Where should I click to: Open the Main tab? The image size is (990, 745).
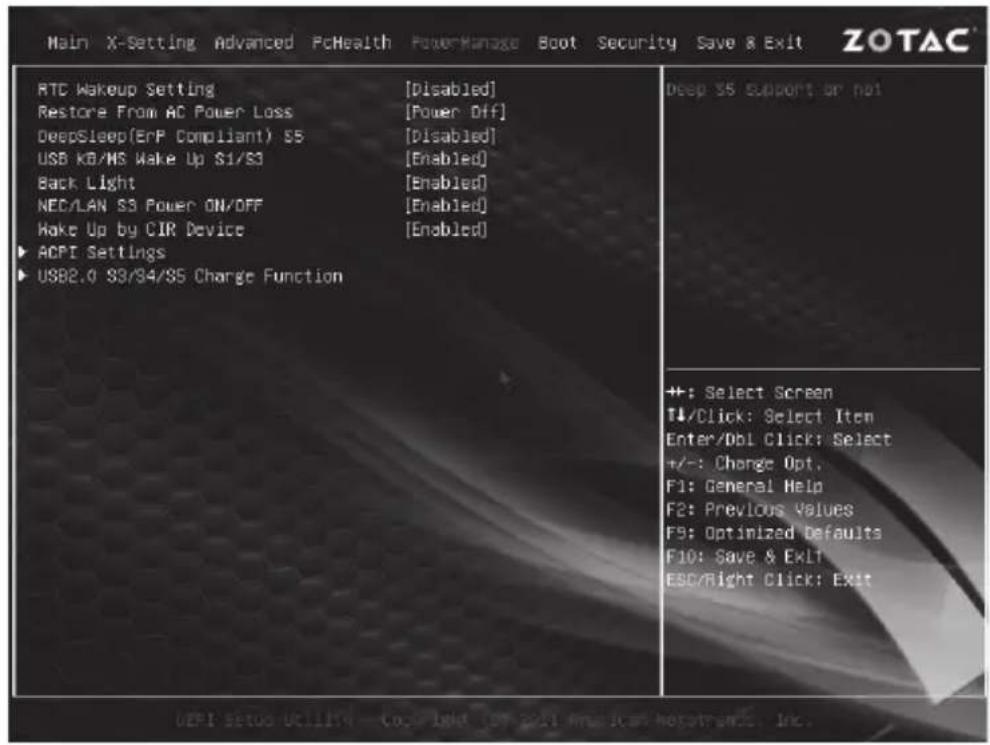click(x=68, y=43)
